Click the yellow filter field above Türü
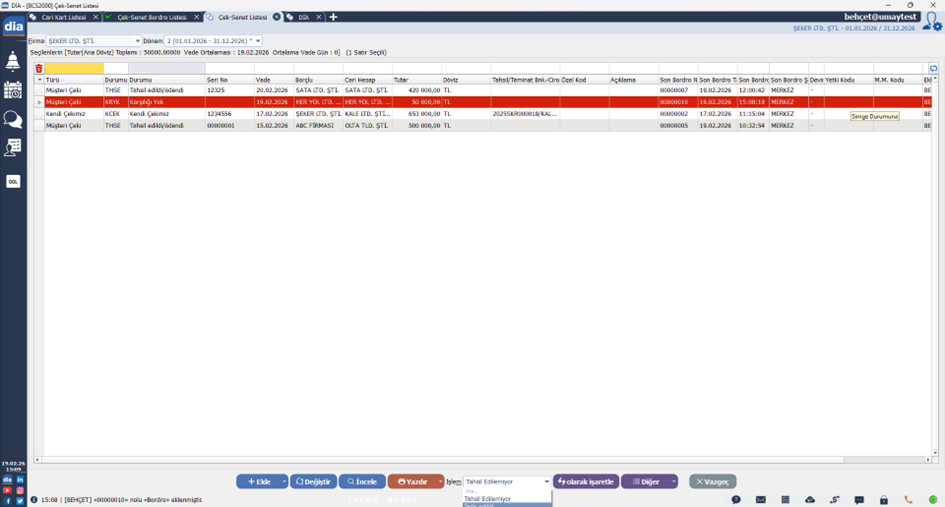The image size is (945, 507). 74,69
